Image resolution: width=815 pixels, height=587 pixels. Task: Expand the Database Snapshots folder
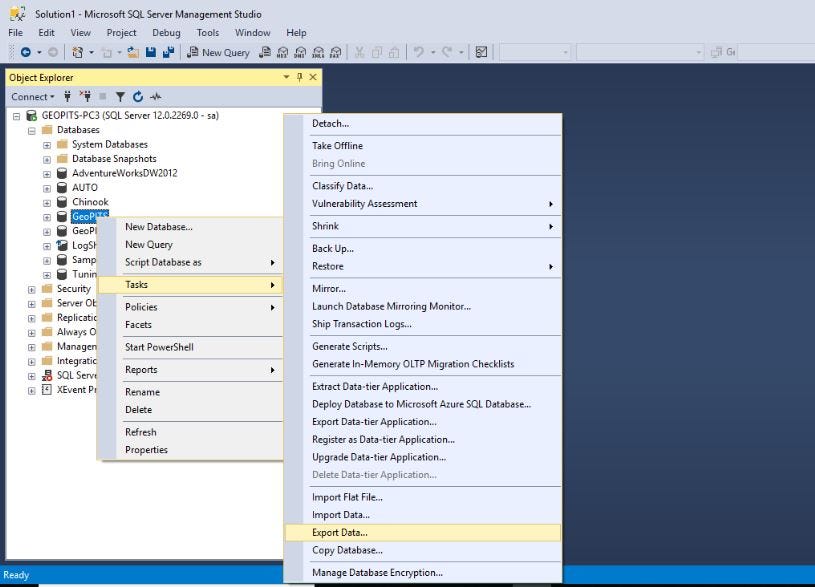click(47, 160)
